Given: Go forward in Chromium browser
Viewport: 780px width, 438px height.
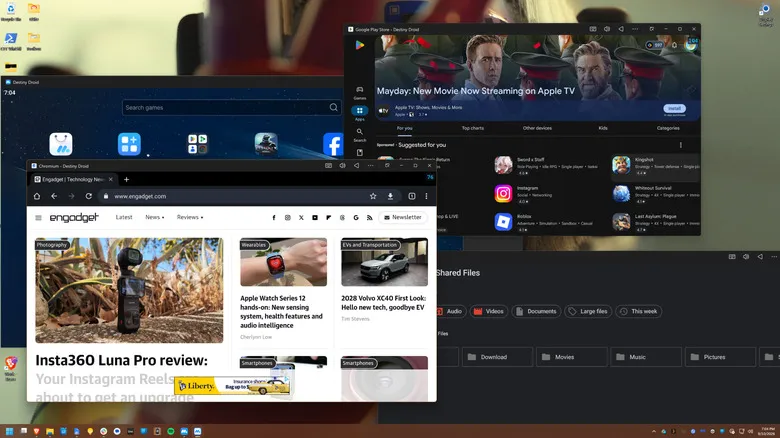Looking at the screenshot, I should click(71, 196).
